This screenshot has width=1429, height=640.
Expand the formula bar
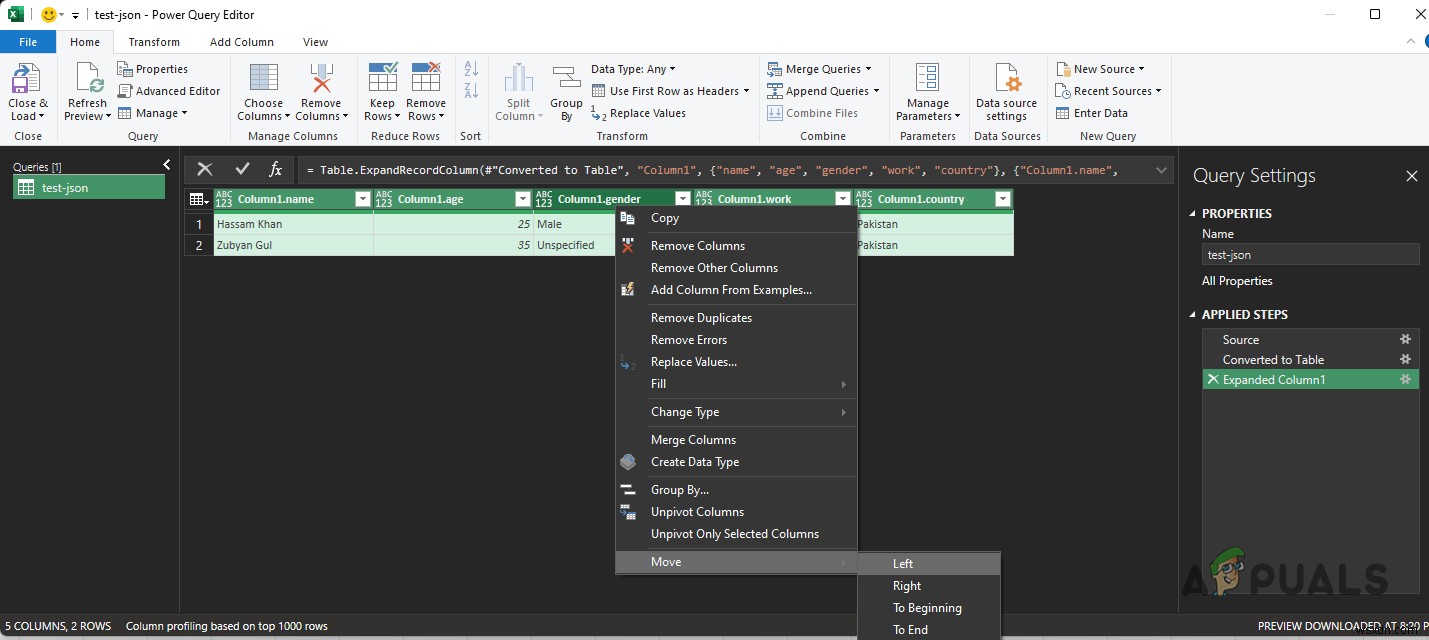tap(1160, 170)
